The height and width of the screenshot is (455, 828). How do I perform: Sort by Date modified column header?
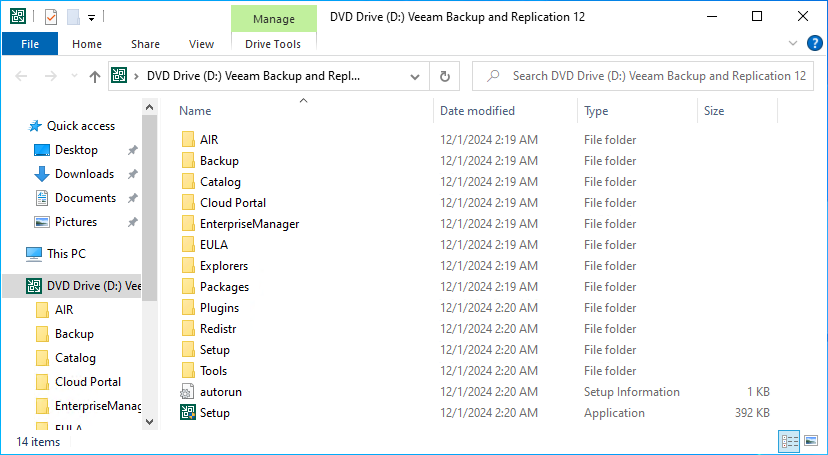(x=477, y=111)
